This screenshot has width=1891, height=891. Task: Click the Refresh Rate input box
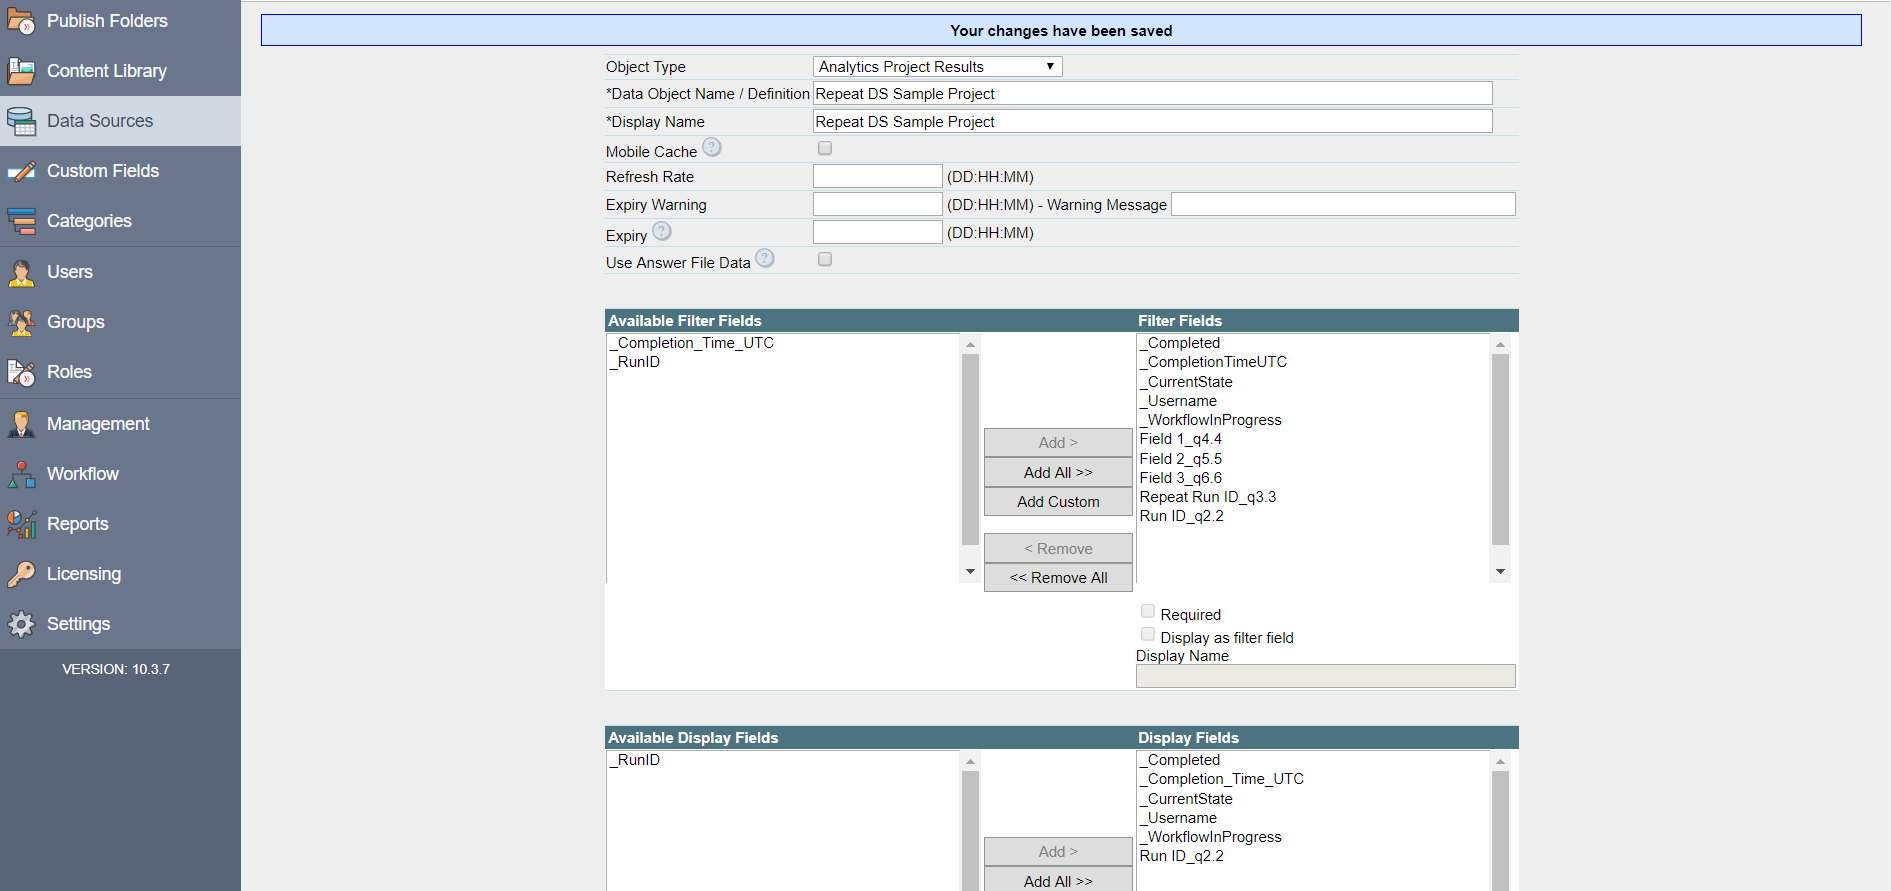878,176
